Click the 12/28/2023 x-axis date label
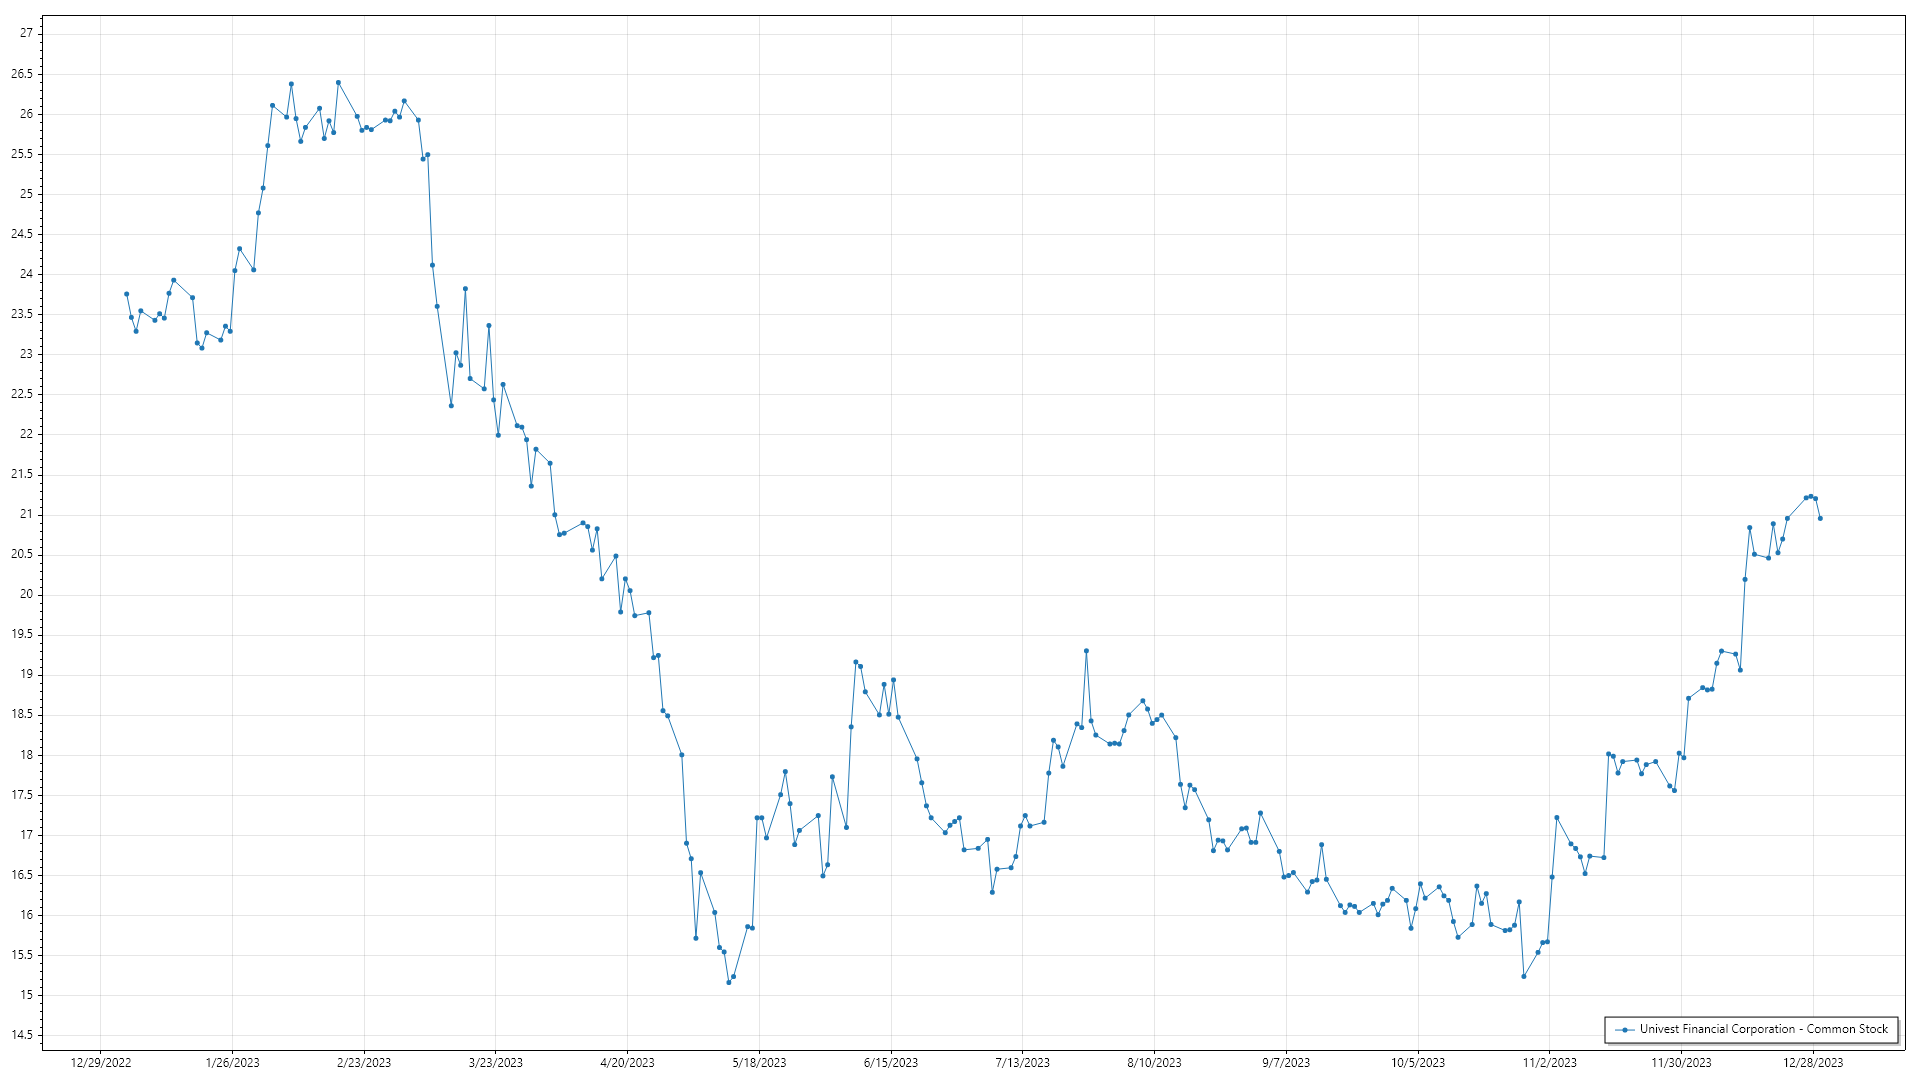The width and height of the screenshot is (1920, 1080). click(1813, 1063)
